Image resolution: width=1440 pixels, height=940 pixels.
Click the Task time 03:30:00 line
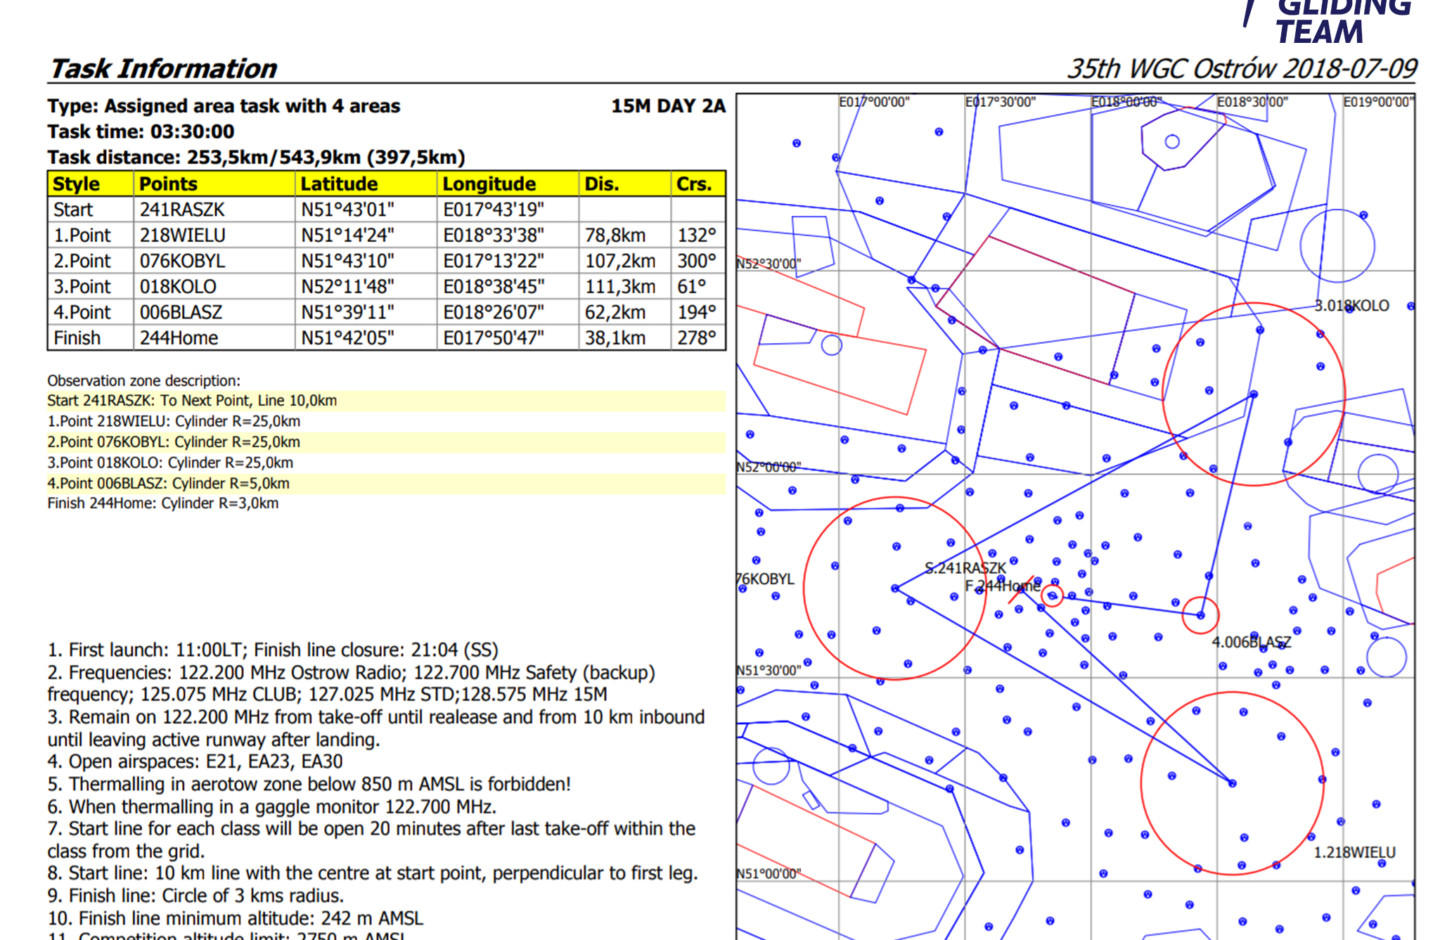point(141,132)
